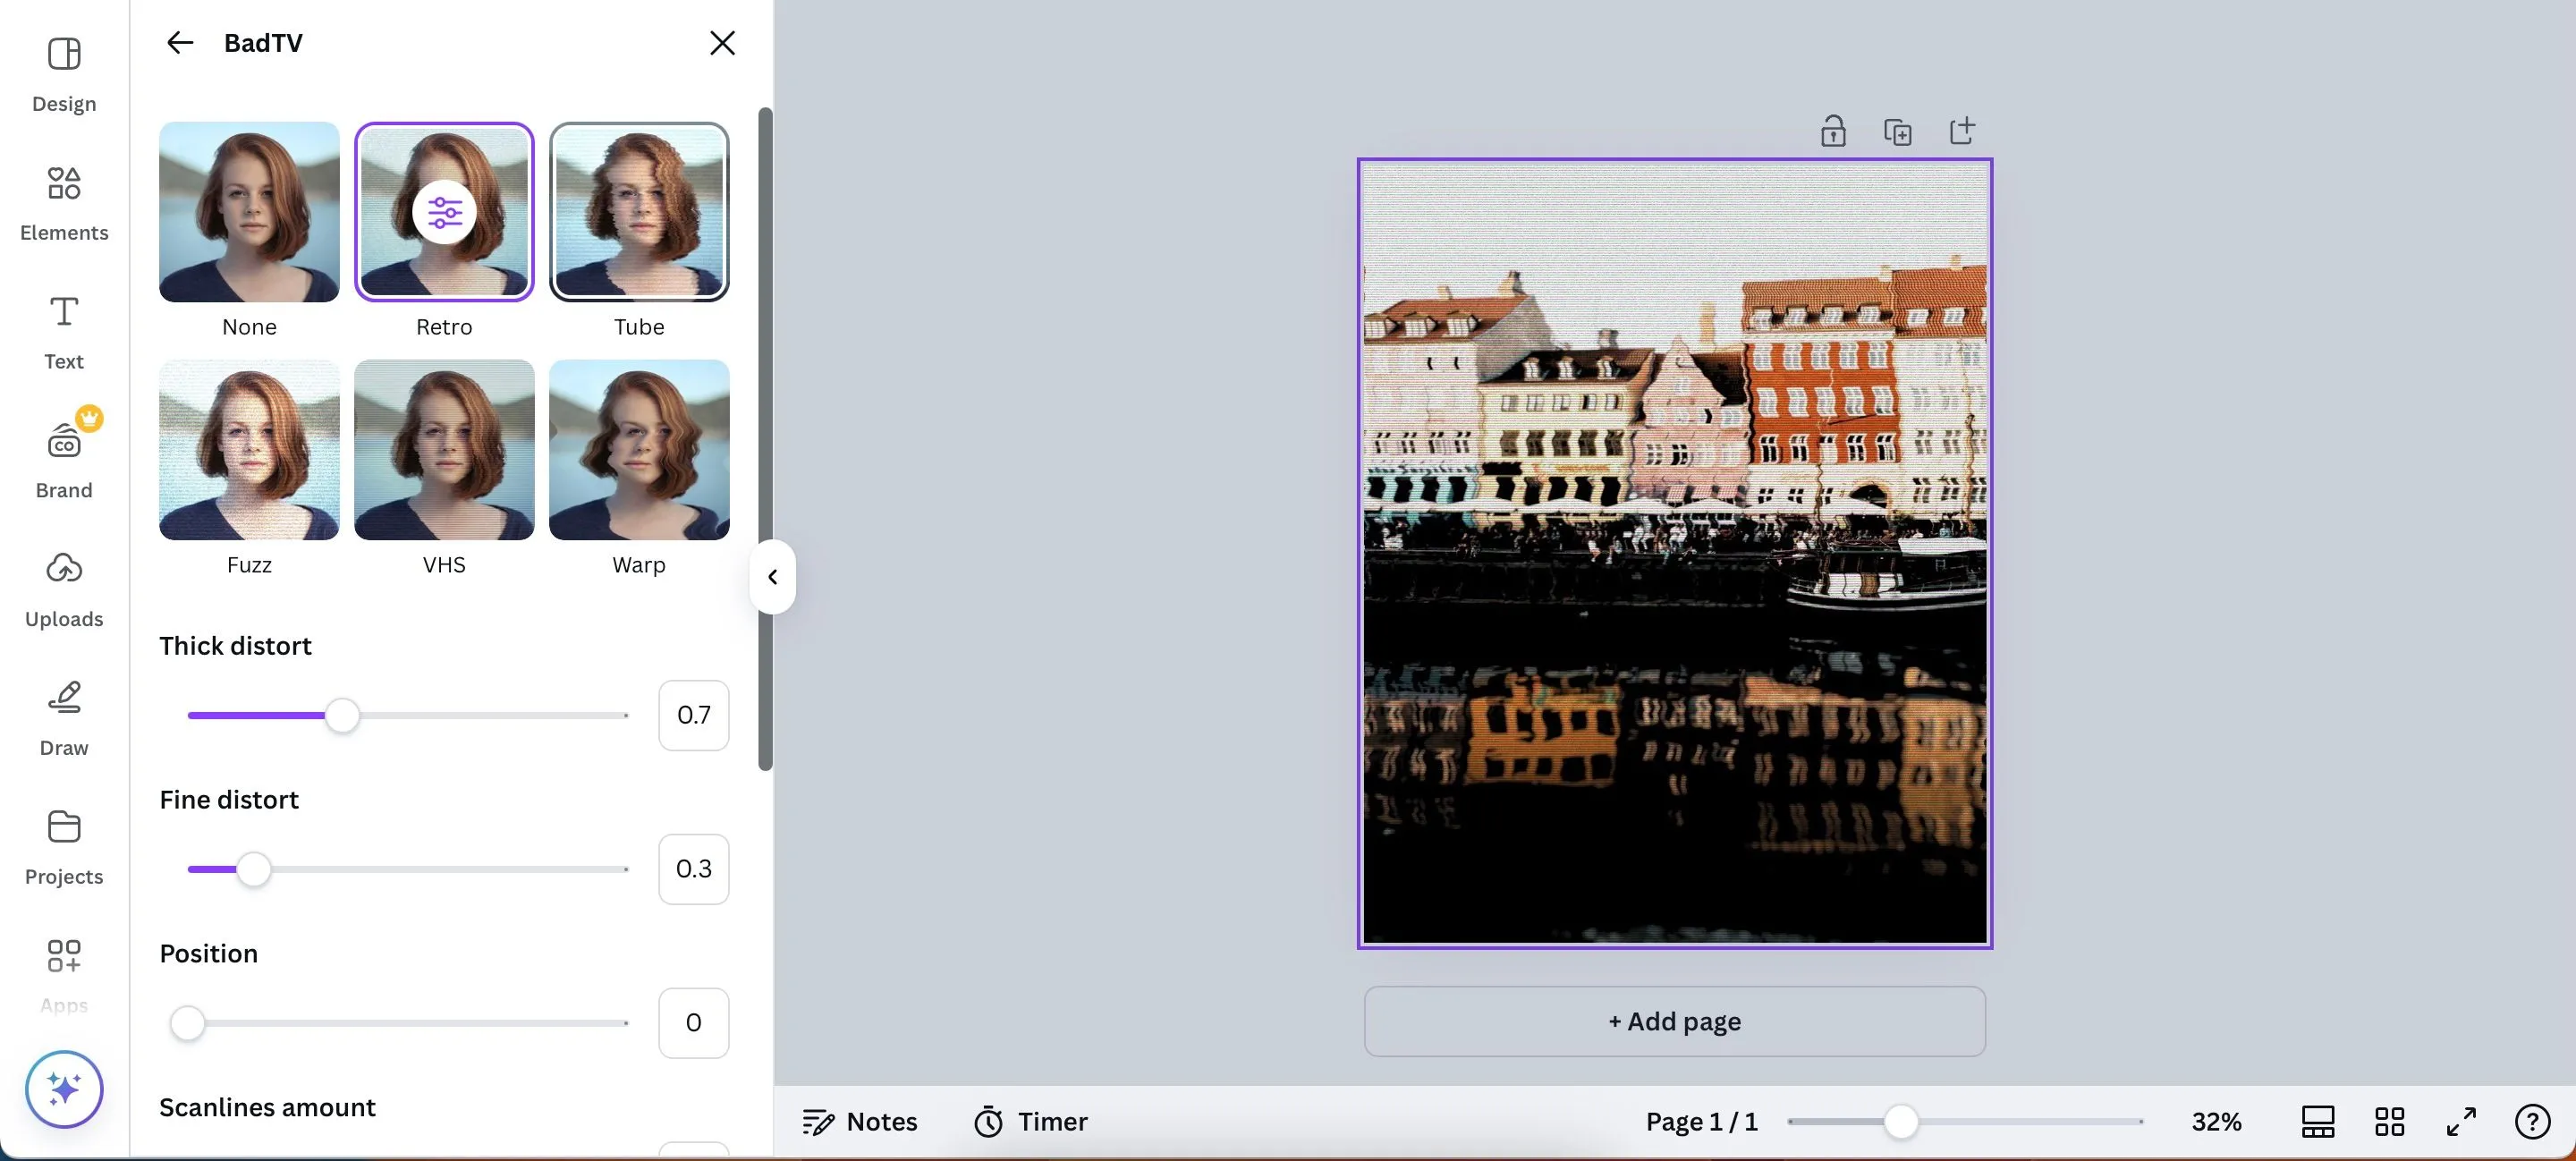
Task: Duplicate the page
Action: pyautogui.click(x=1897, y=131)
